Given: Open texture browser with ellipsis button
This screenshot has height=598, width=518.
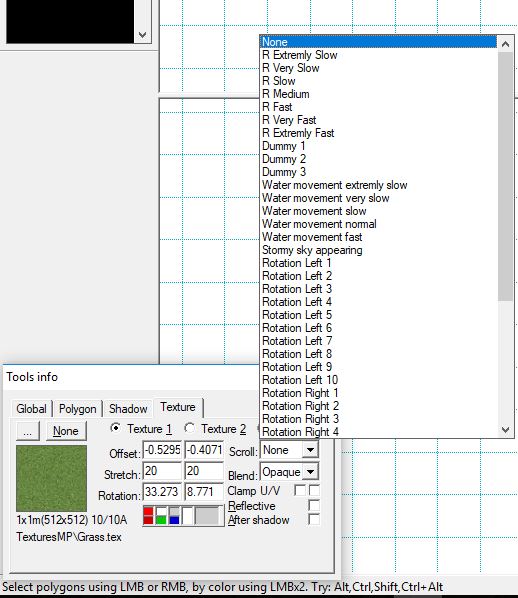Looking at the screenshot, I should (x=27, y=431).
